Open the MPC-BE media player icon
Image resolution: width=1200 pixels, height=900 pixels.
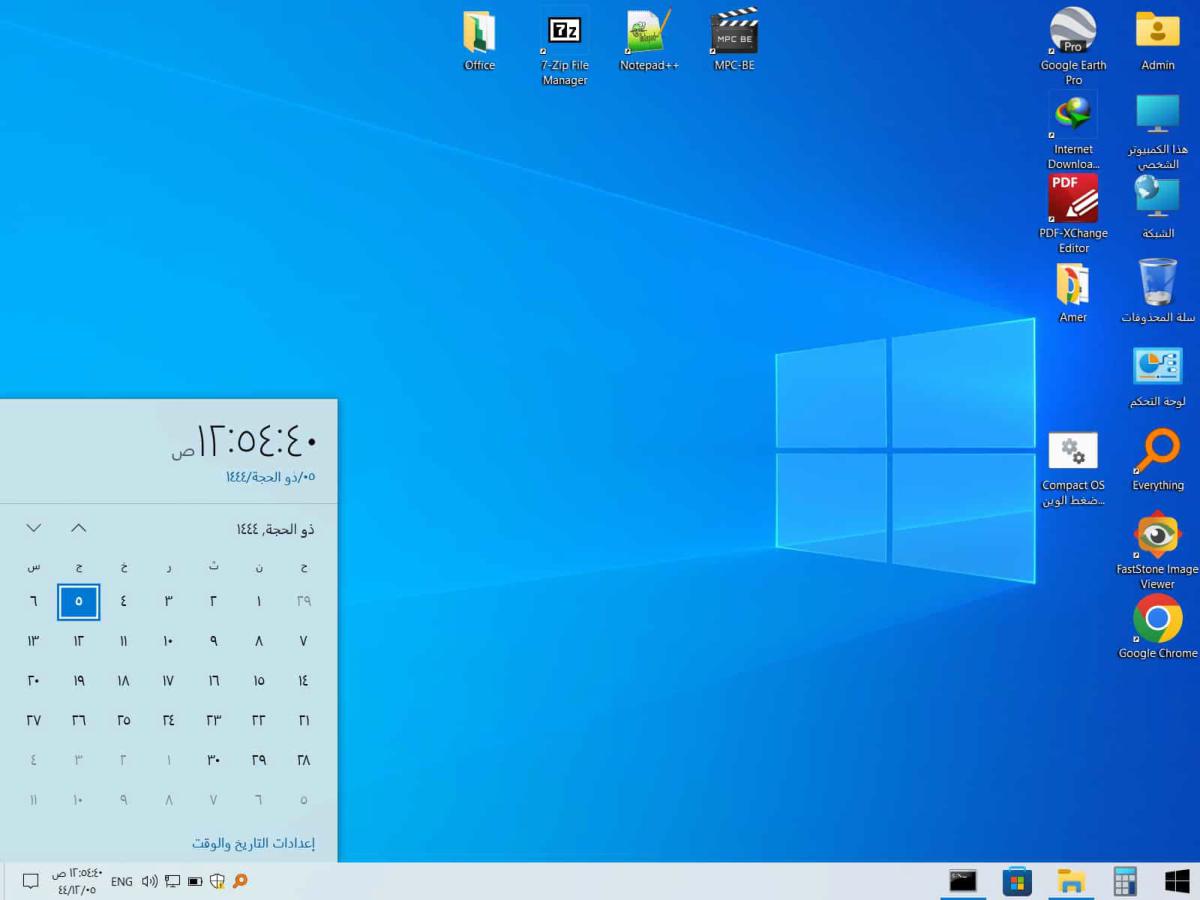(734, 33)
